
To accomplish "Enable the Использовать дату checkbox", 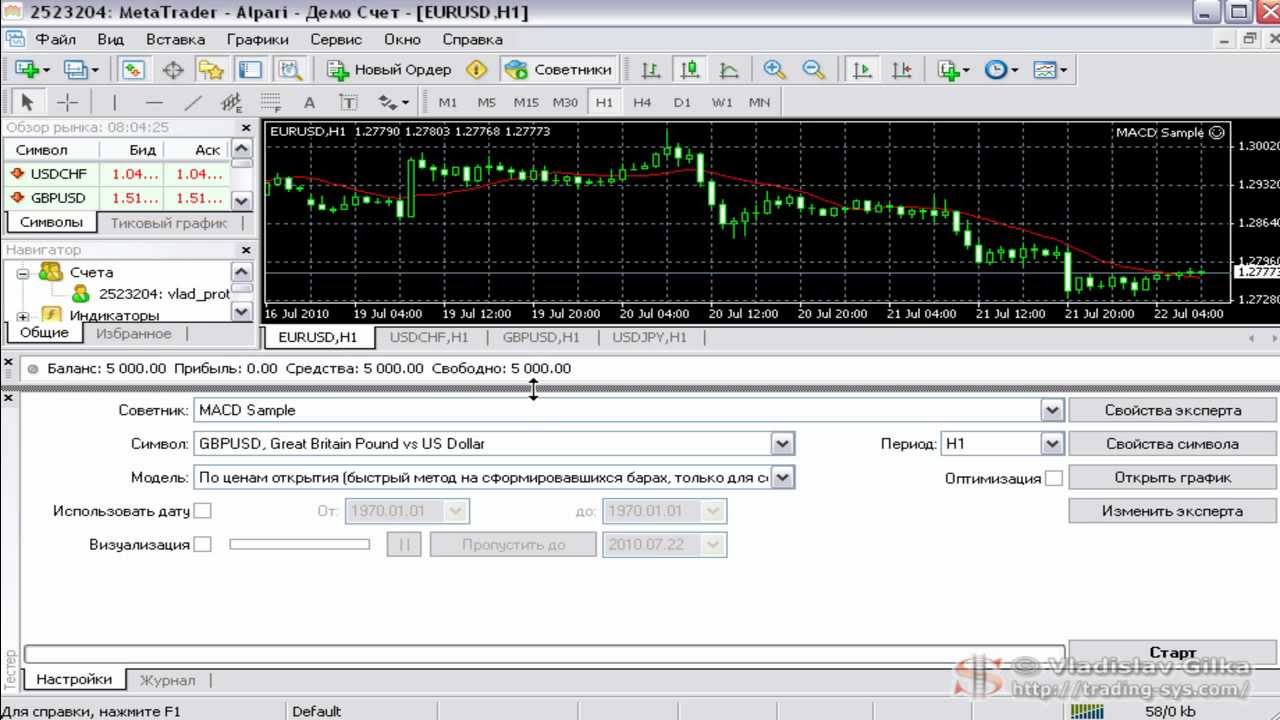I will tap(202, 511).
